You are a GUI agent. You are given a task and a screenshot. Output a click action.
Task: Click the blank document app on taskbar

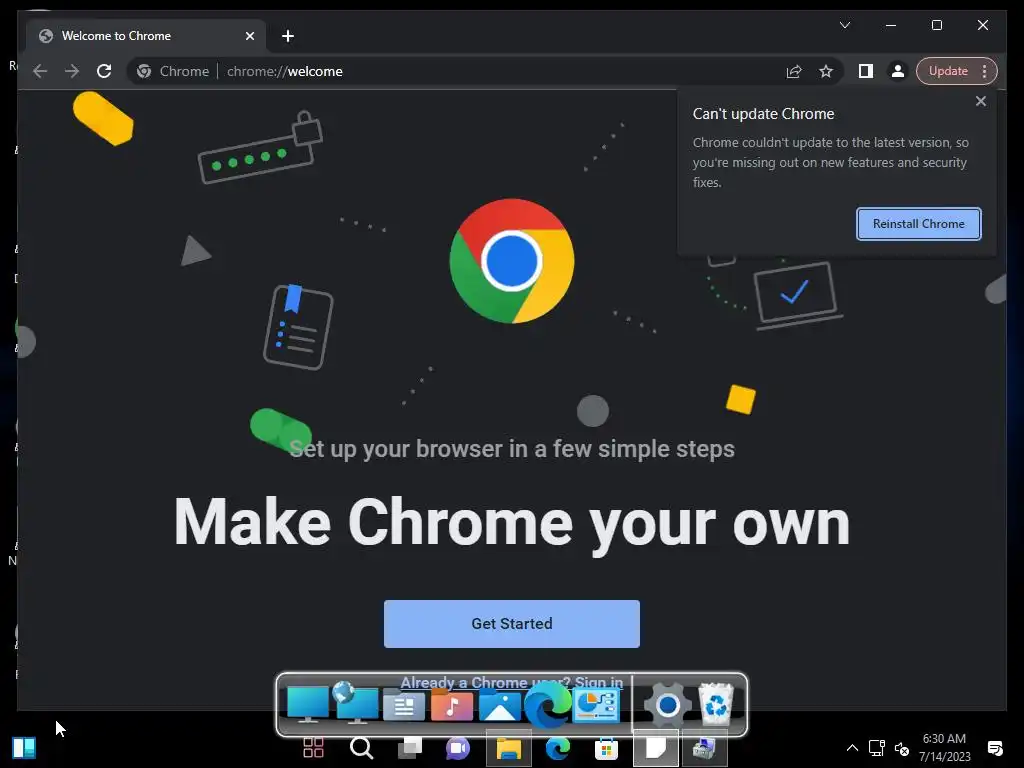point(656,748)
